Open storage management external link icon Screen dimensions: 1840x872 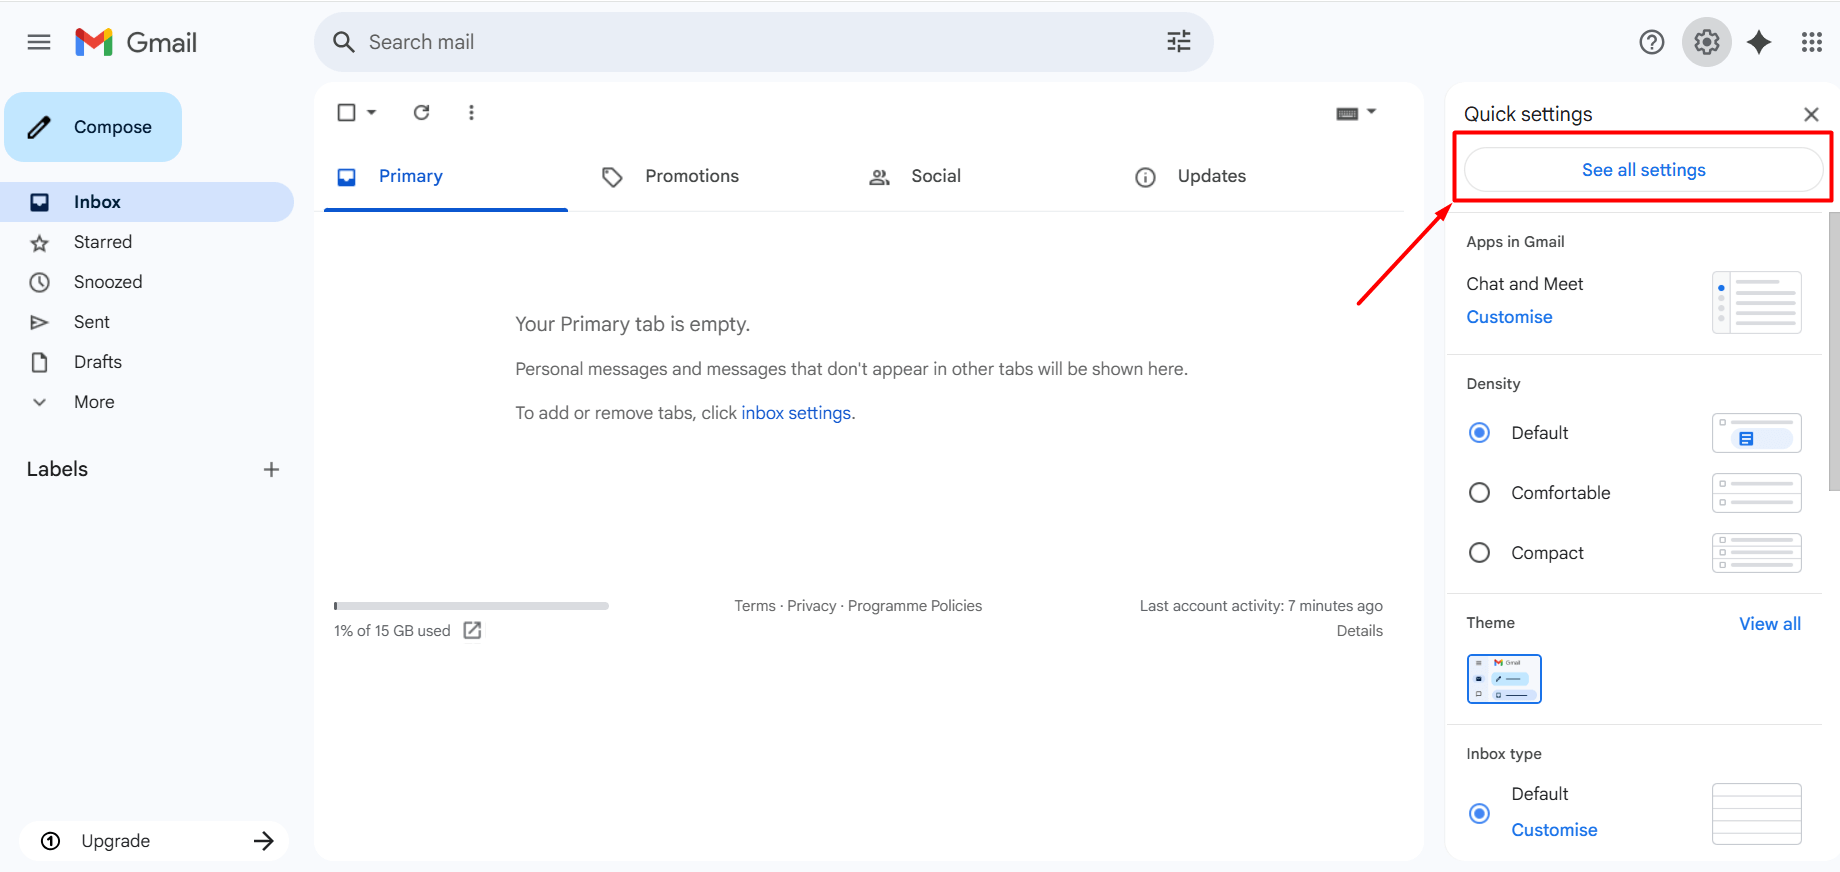(473, 630)
